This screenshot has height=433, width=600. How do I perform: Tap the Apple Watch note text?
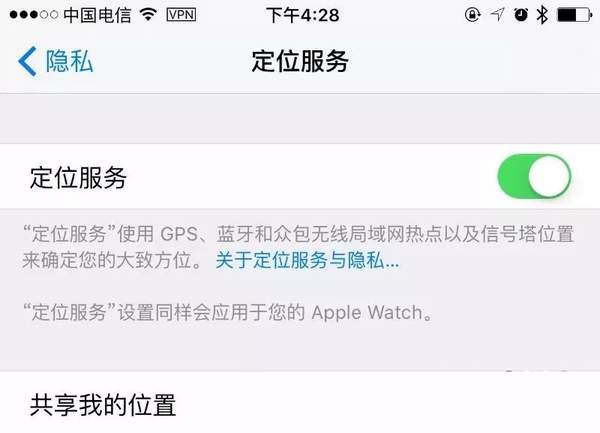tap(228, 313)
